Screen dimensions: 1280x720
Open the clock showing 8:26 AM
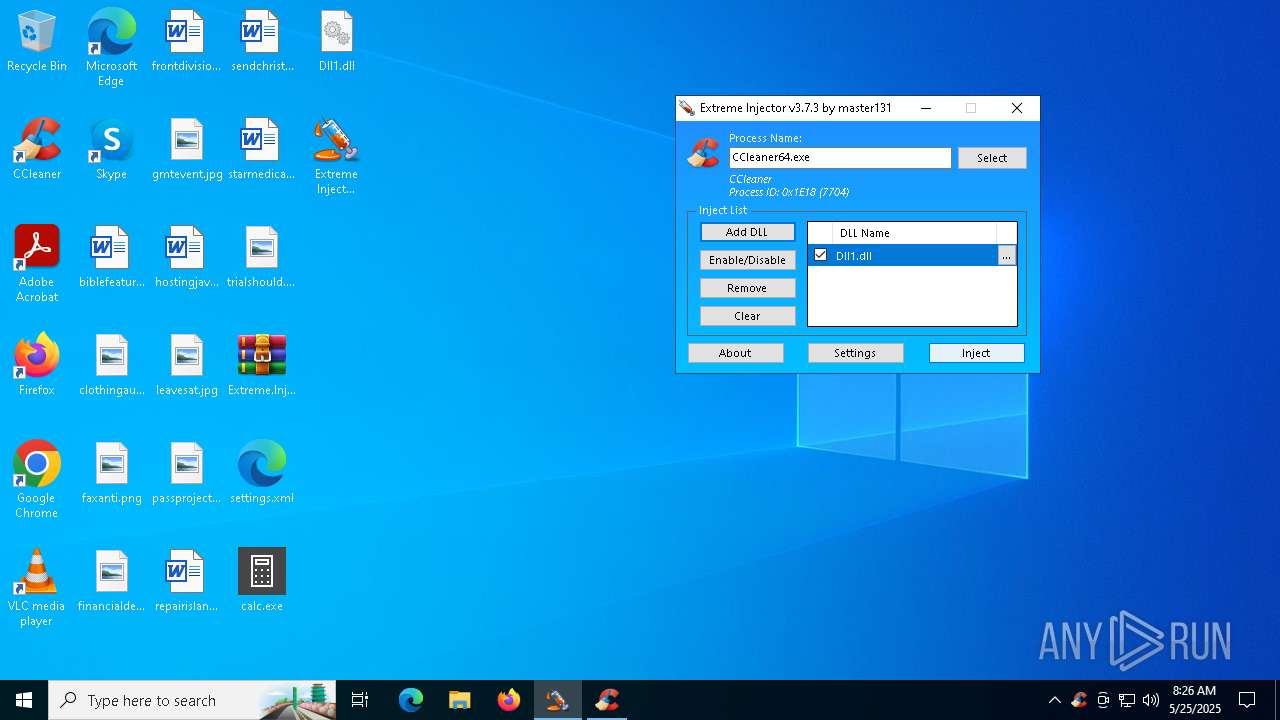click(1195, 700)
